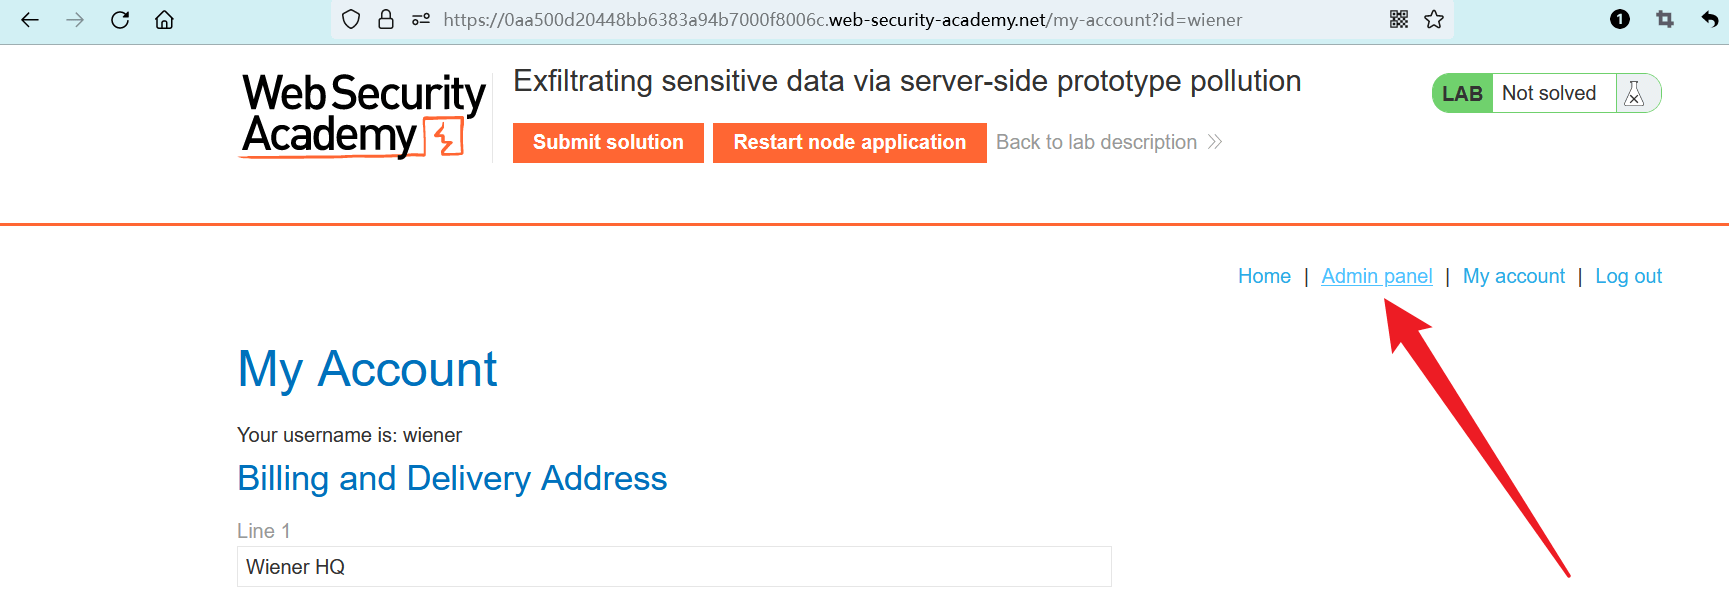Image resolution: width=1729 pixels, height=605 pixels.
Task: Click the lab flask status icon
Action: pyautogui.click(x=1635, y=93)
